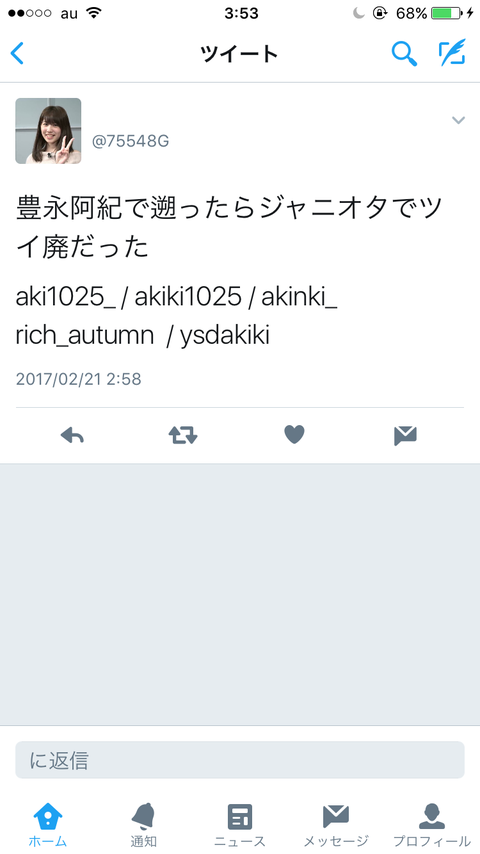Image resolution: width=480 pixels, height=854 pixels.
Task: Open the @75548G username handle
Action: tap(131, 141)
